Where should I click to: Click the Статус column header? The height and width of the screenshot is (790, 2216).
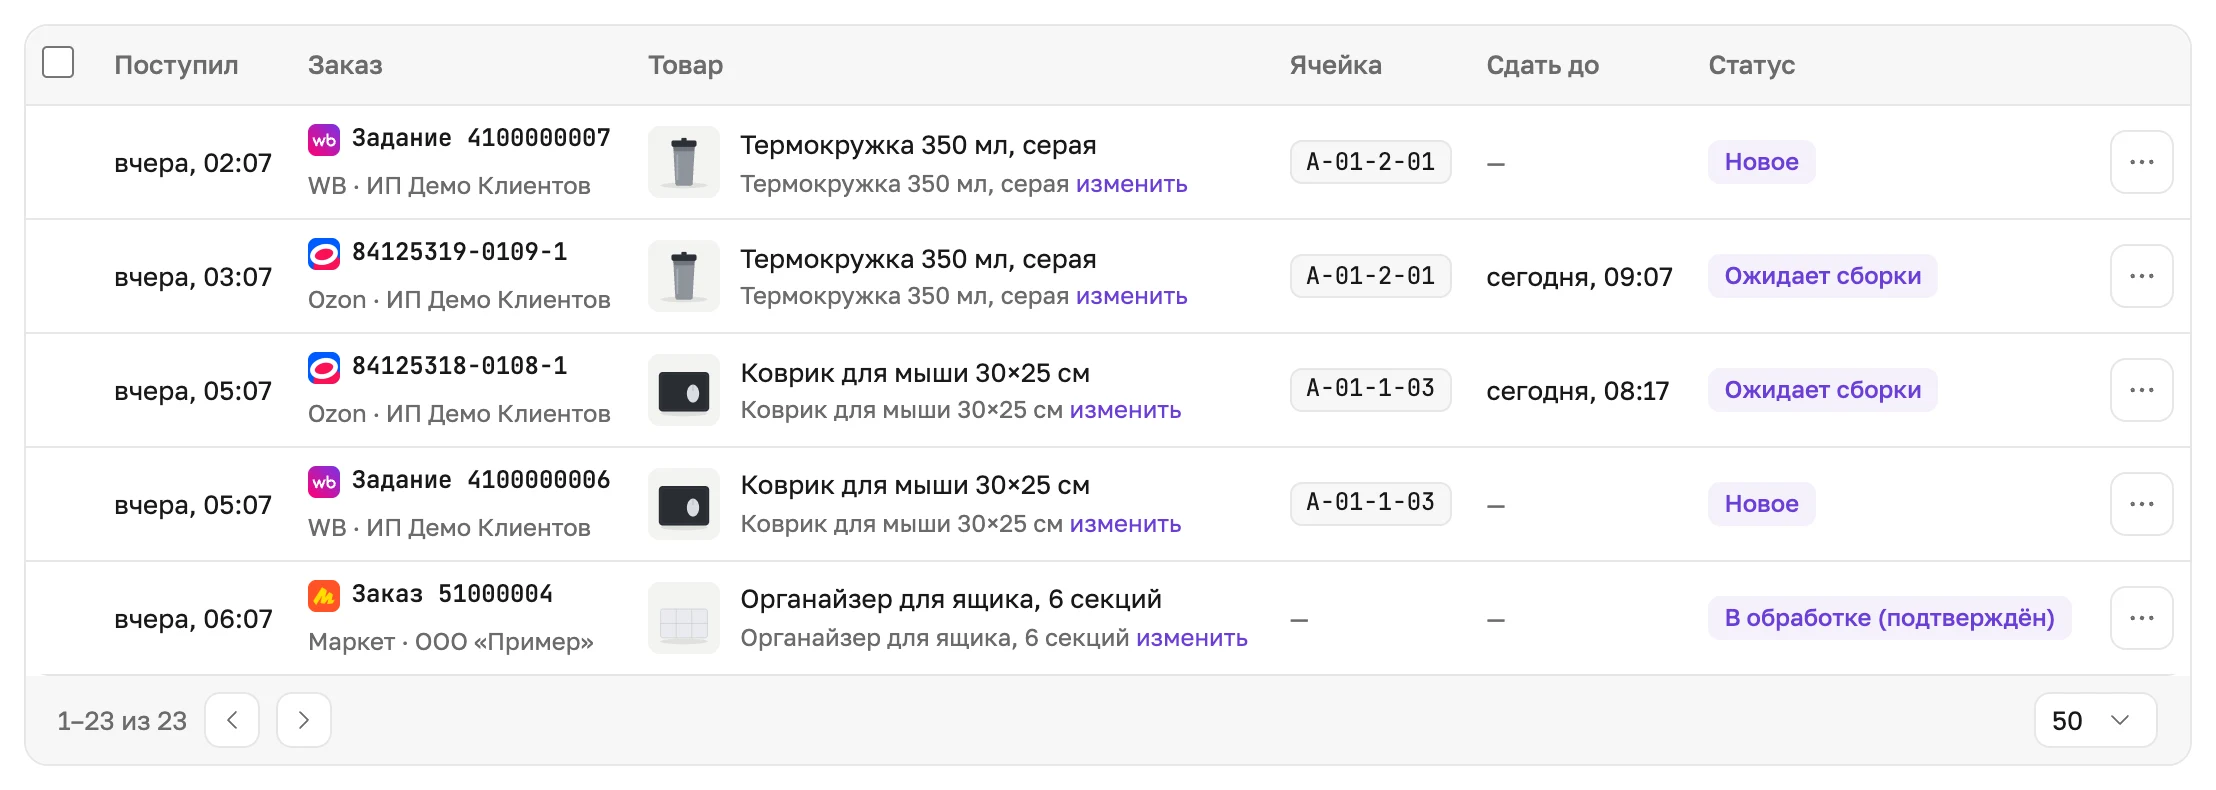coord(1751,65)
